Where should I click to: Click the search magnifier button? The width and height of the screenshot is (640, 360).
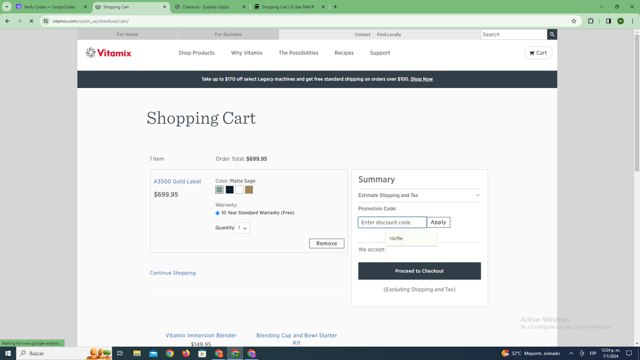pyautogui.click(x=552, y=34)
